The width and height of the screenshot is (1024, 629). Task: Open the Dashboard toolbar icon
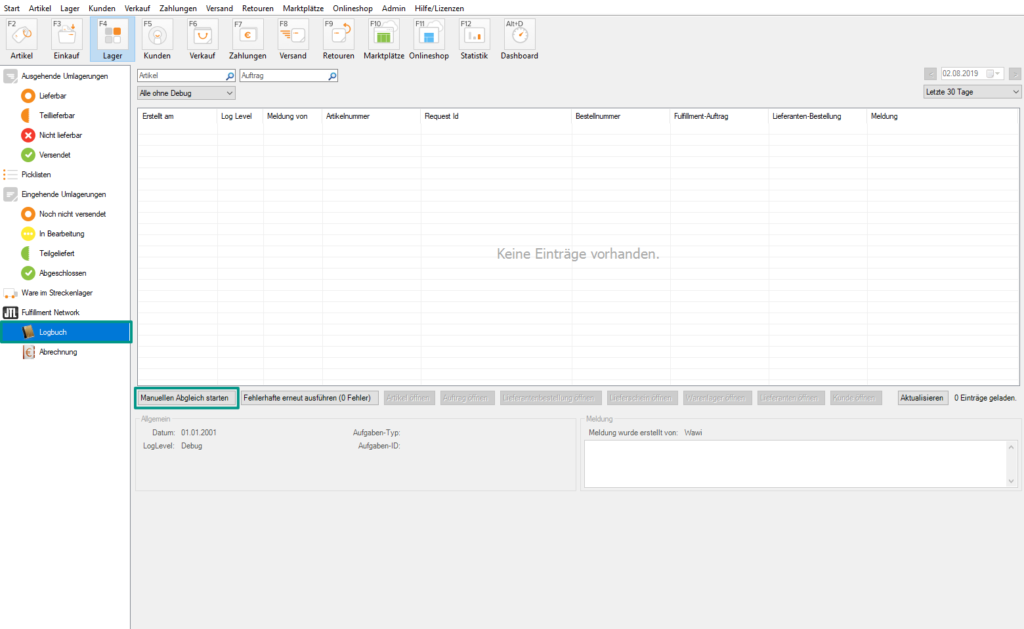519,38
